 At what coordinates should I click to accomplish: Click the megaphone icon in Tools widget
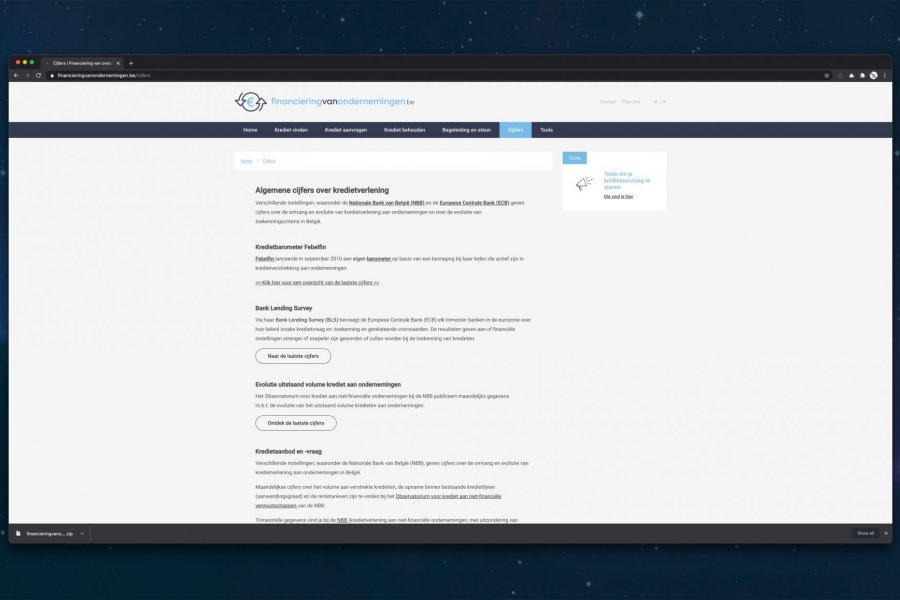coord(584,183)
